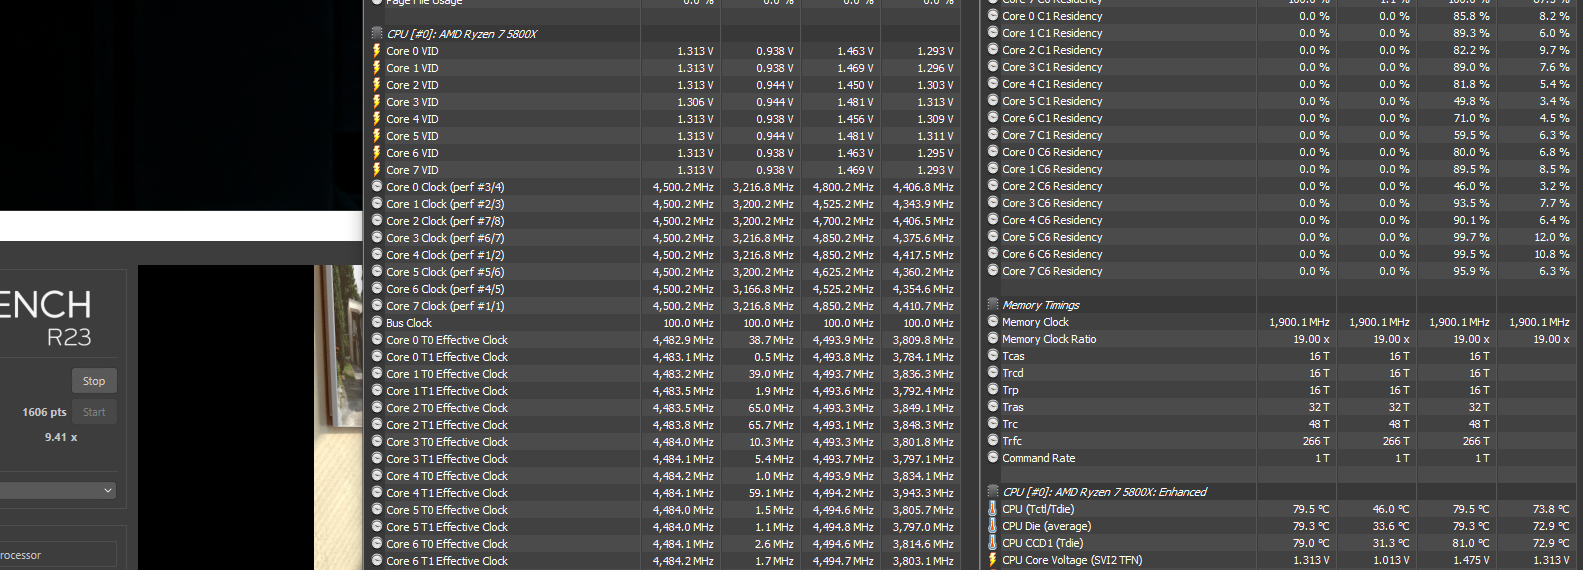The height and width of the screenshot is (570, 1583).
Task: Select the Core 2 C1 Residency row
Action: coord(1280,50)
